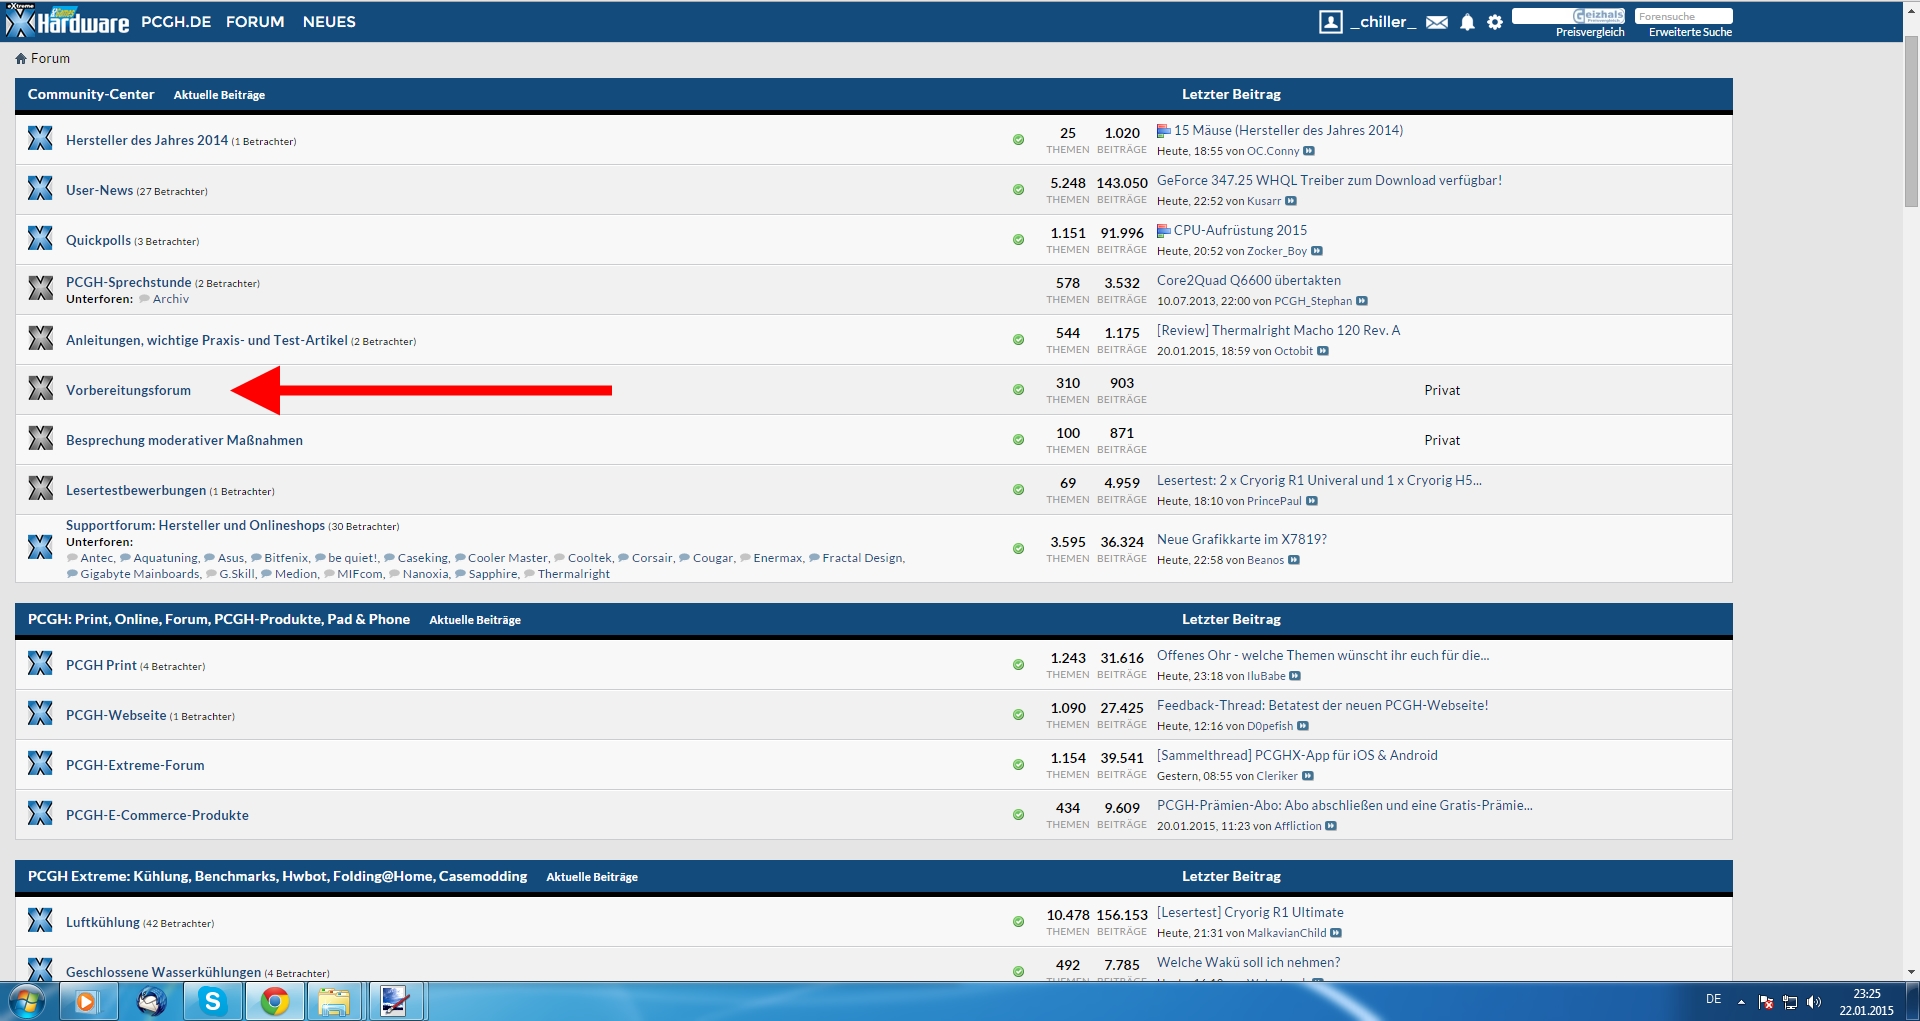Viewport: 1920px width, 1021px height.
Task: Click the taskbar clock showing 23:25
Action: pyautogui.click(x=1866, y=994)
